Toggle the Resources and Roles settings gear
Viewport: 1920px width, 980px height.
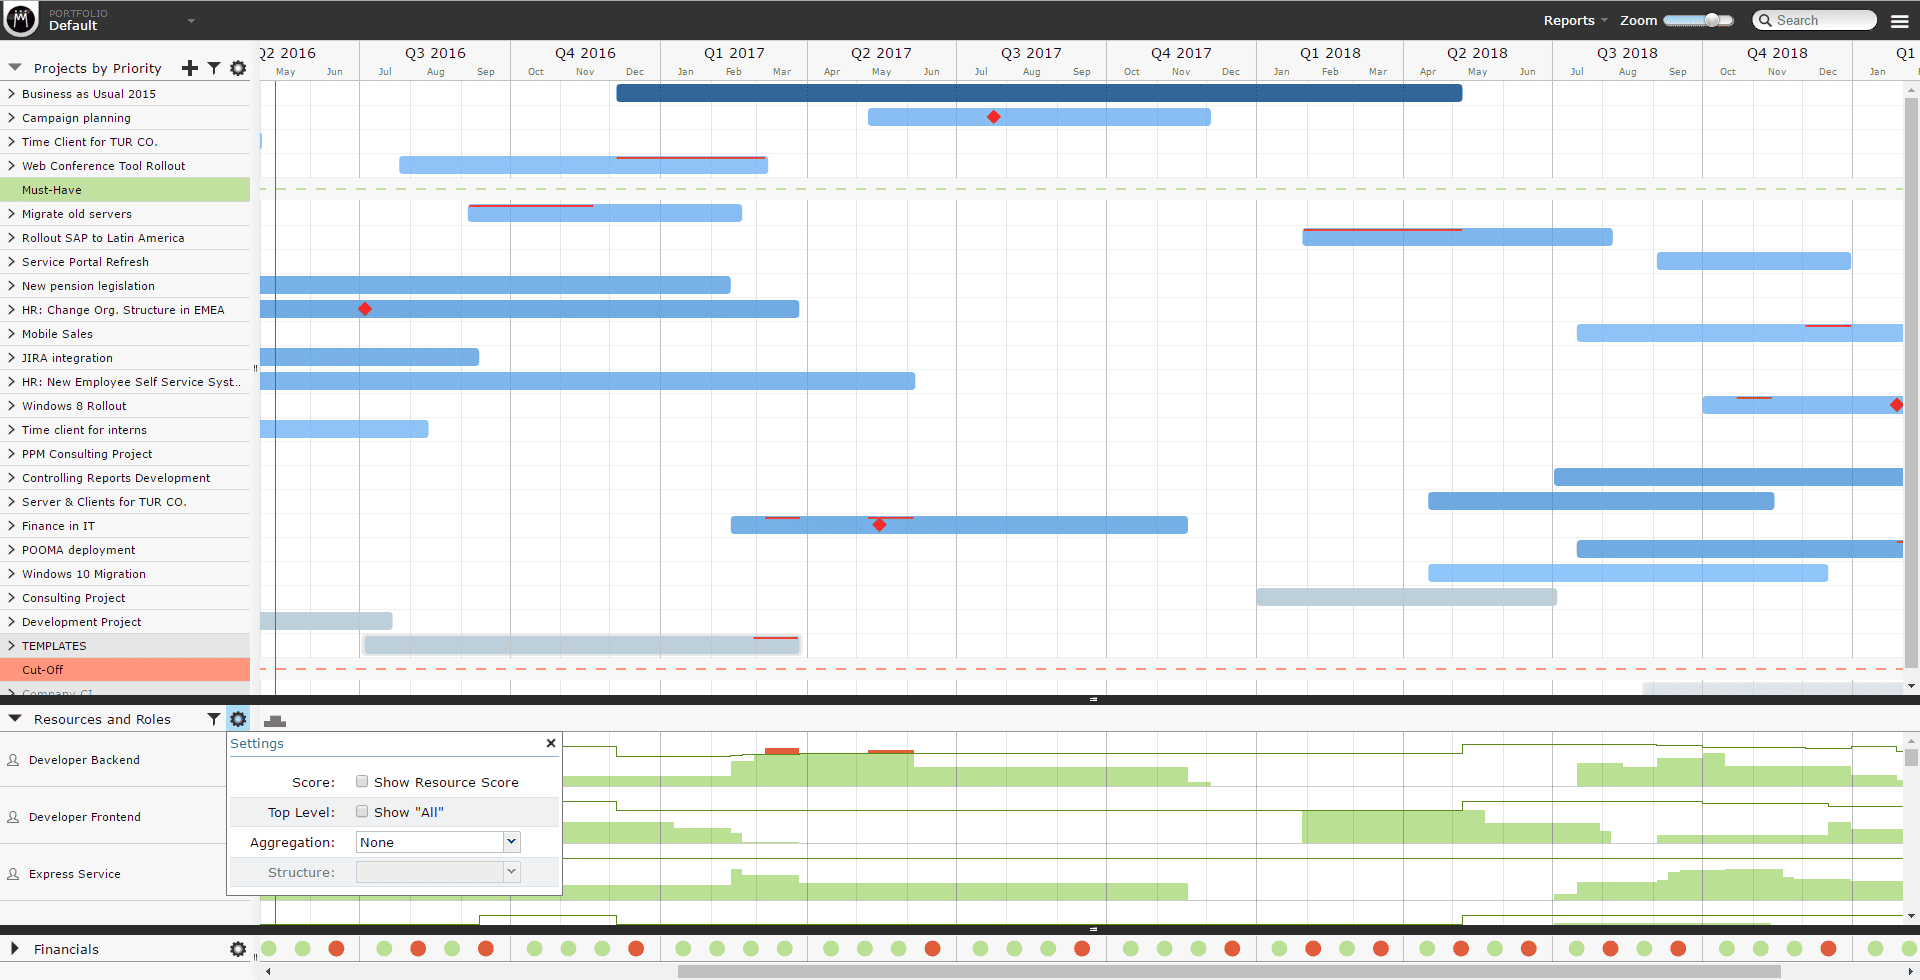pos(238,719)
